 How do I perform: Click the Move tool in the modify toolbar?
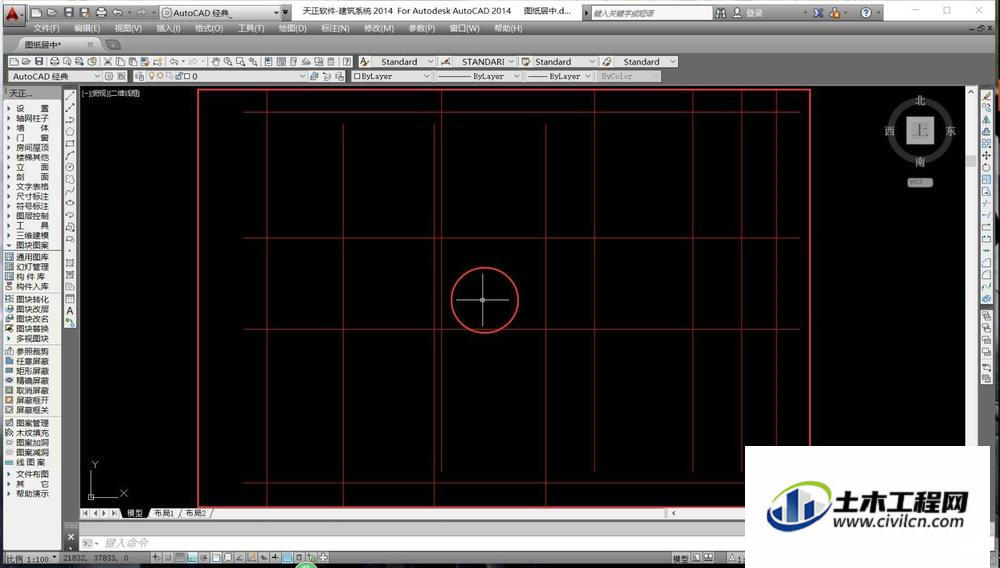pos(986,155)
